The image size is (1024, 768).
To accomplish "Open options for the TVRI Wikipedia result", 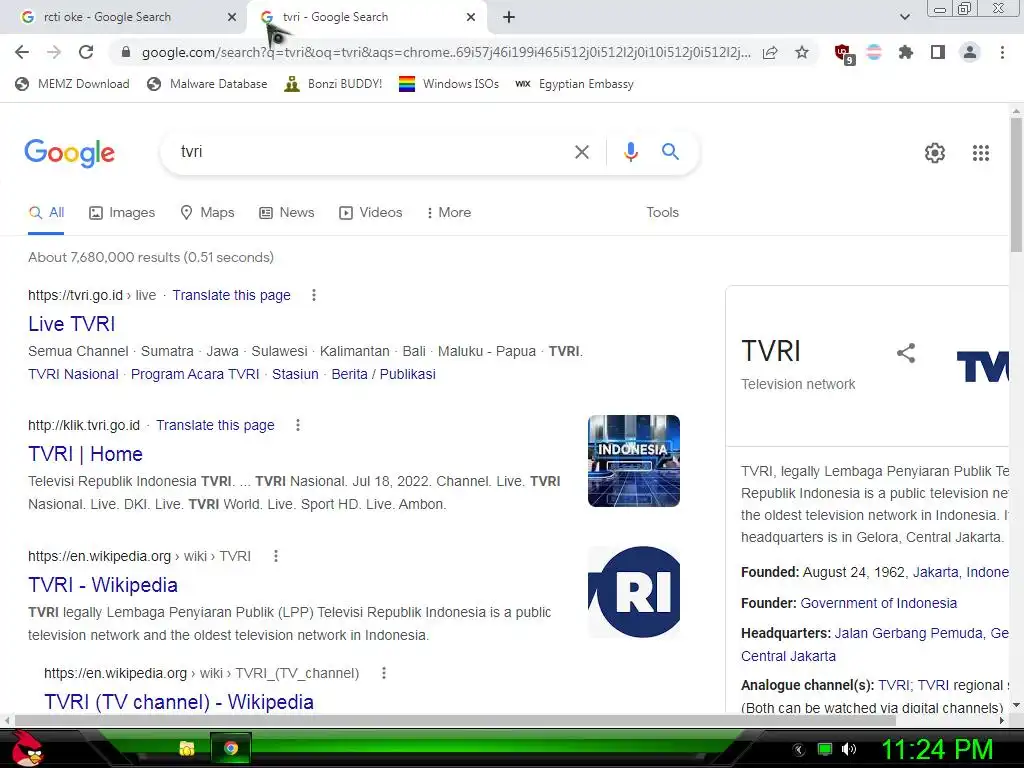I will (x=276, y=556).
